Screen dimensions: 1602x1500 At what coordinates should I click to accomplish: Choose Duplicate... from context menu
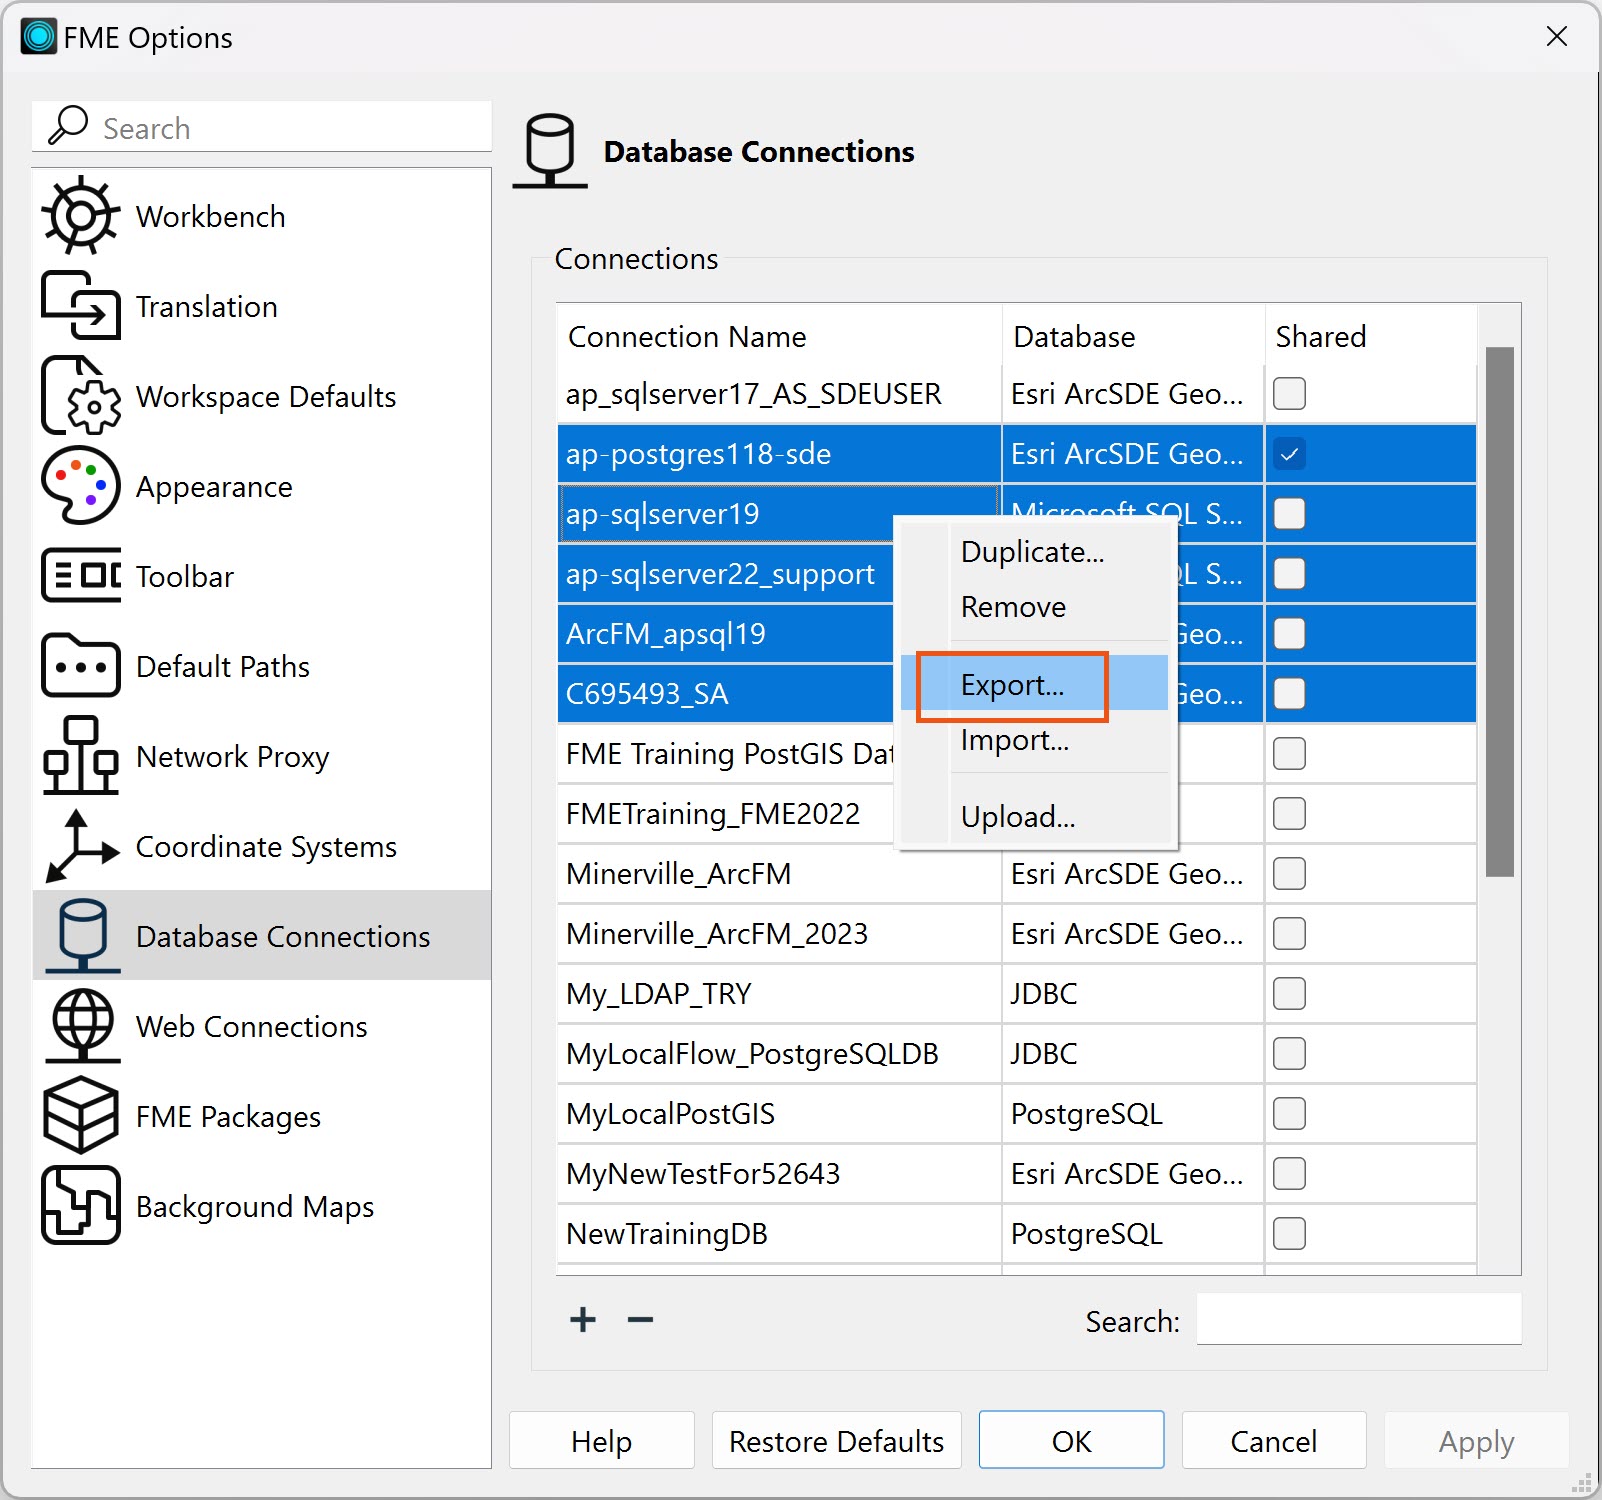click(x=1035, y=552)
